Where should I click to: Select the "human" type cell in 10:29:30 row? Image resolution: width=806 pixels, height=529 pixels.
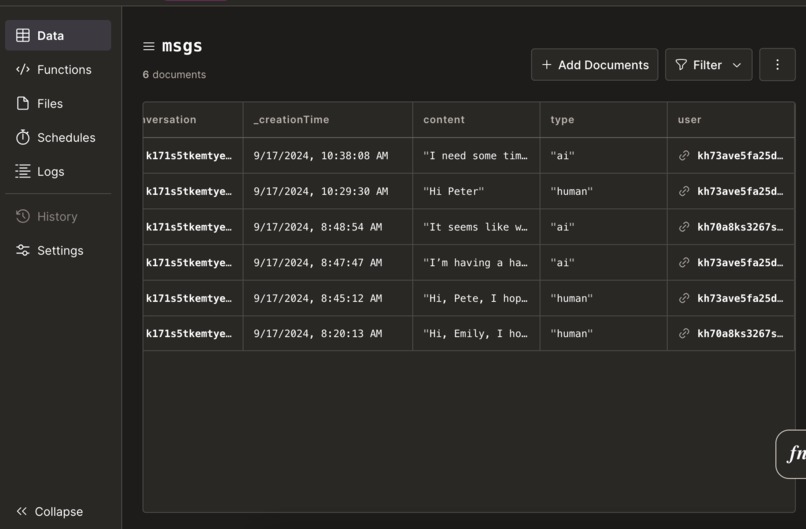[604, 191]
